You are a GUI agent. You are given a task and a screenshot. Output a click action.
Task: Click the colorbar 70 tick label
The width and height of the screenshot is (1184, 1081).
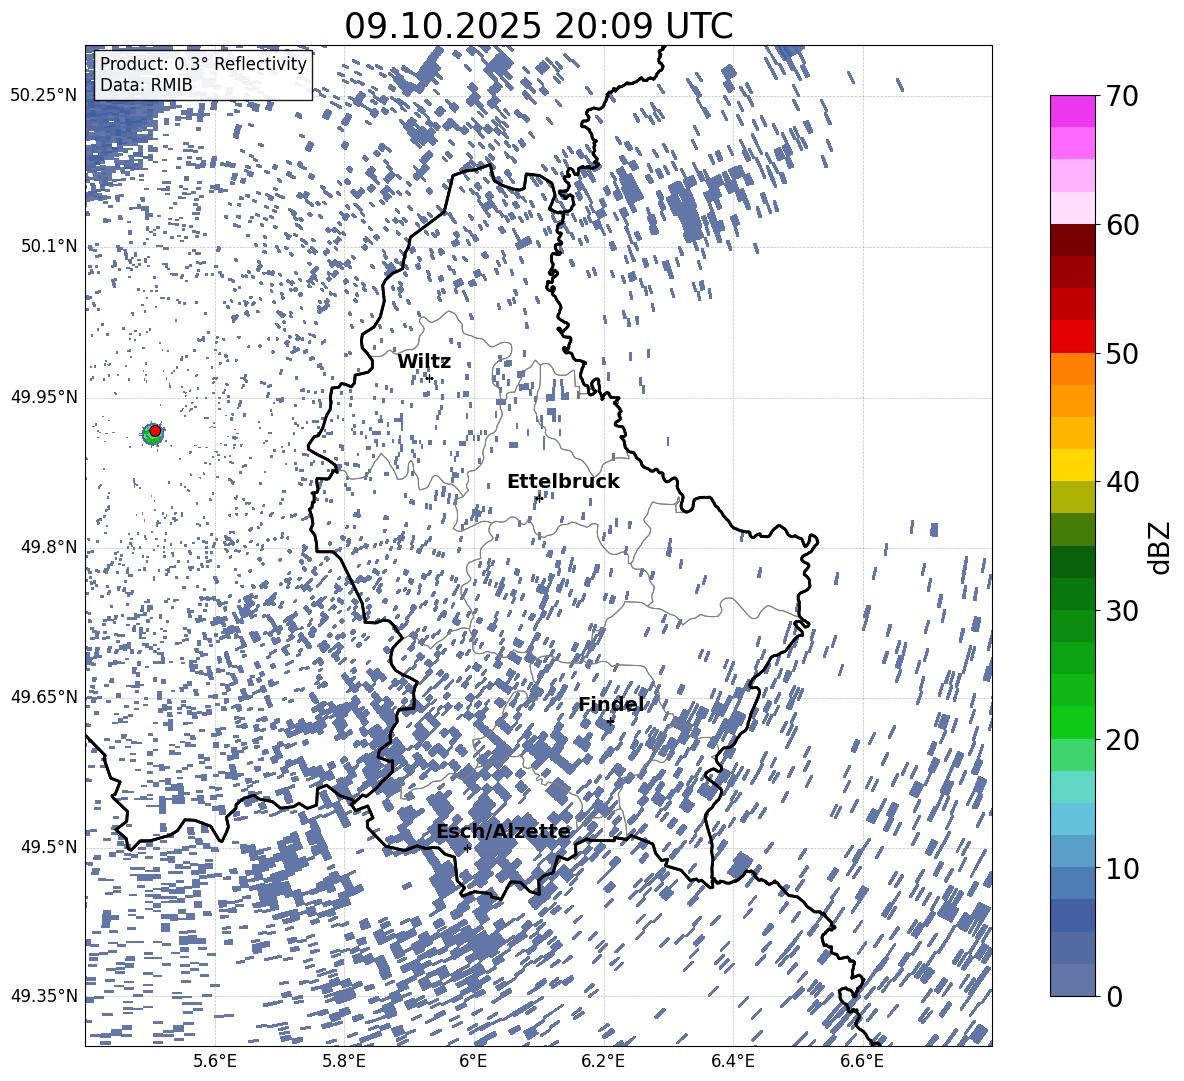coord(1123,96)
